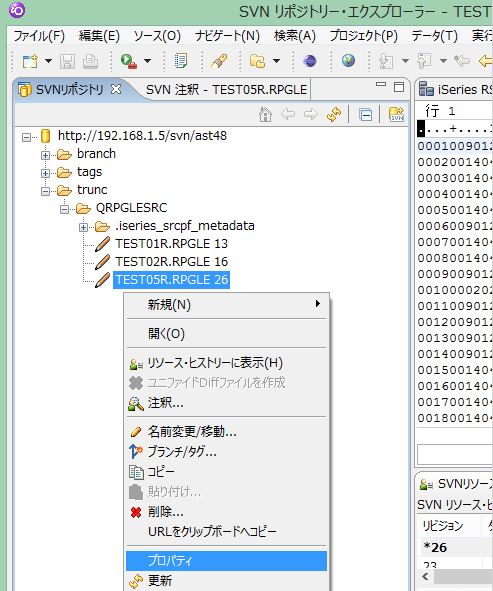Choose リソース・ヒストリーに表示(H)
The image size is (493, 591).
tap(227, 363)
